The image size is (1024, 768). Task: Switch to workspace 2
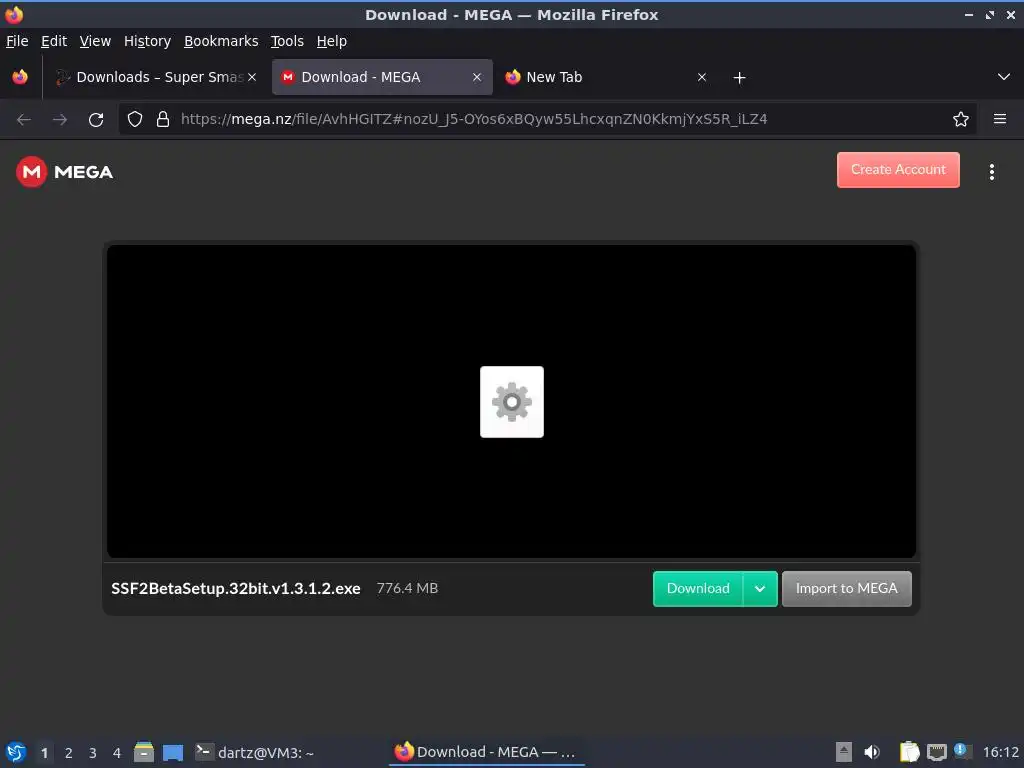pos(69,753)
